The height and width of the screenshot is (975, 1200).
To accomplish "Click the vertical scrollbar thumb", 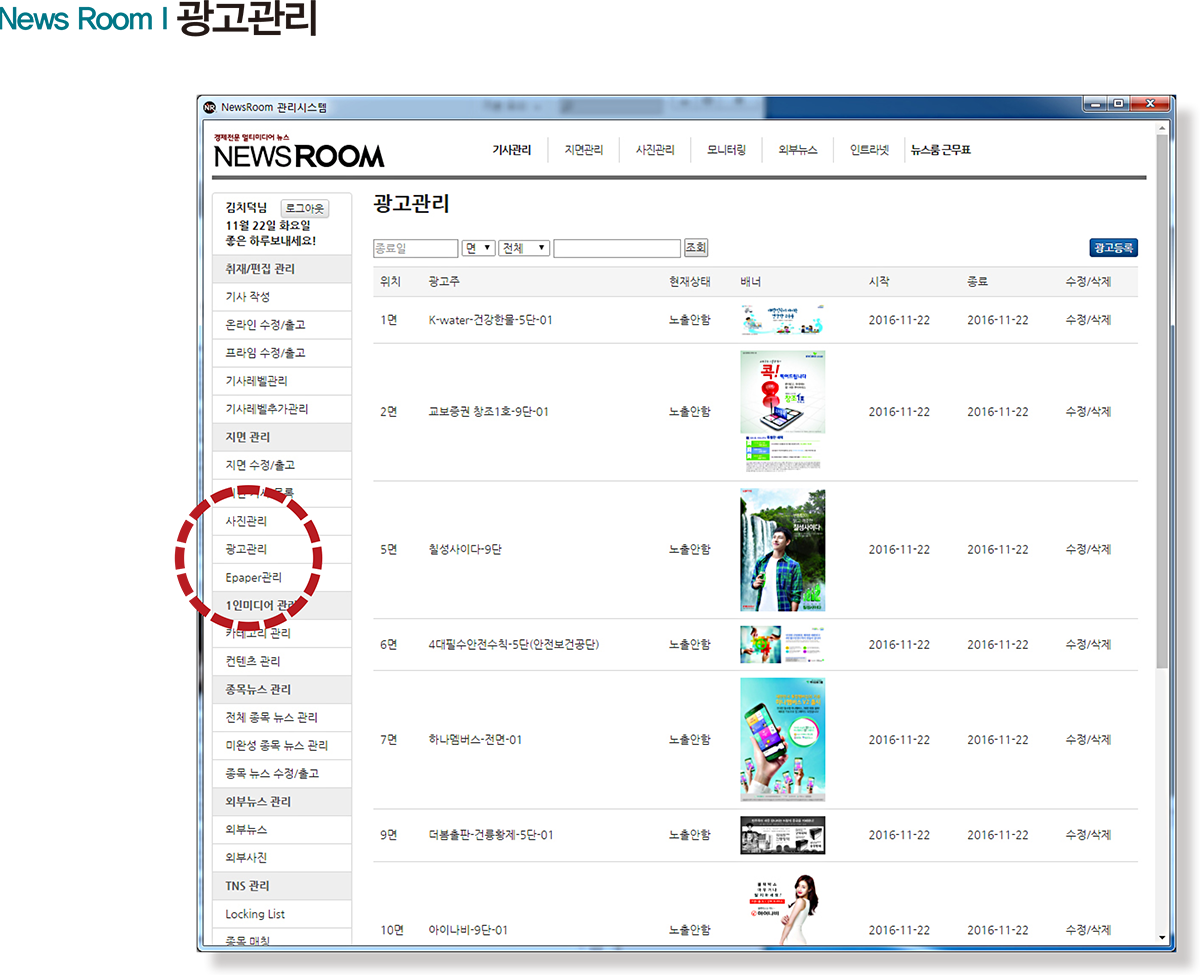I will coord(1161,400).
